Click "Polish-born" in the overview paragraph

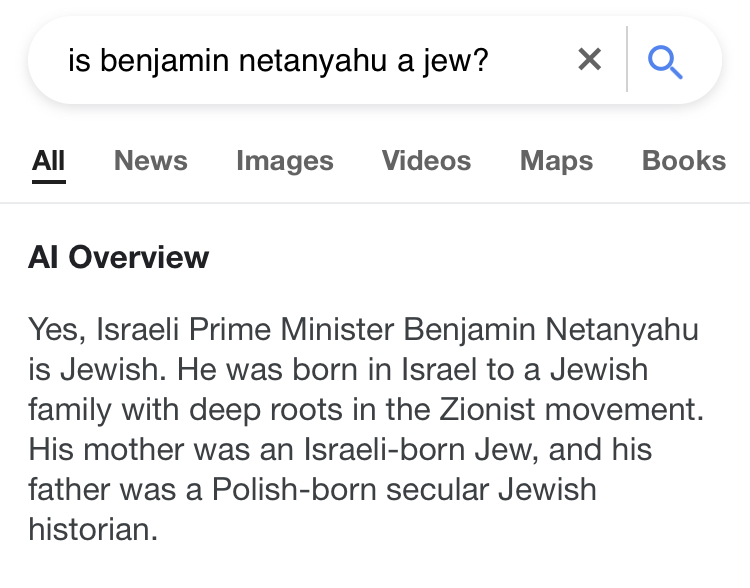[x=294, y=489]
